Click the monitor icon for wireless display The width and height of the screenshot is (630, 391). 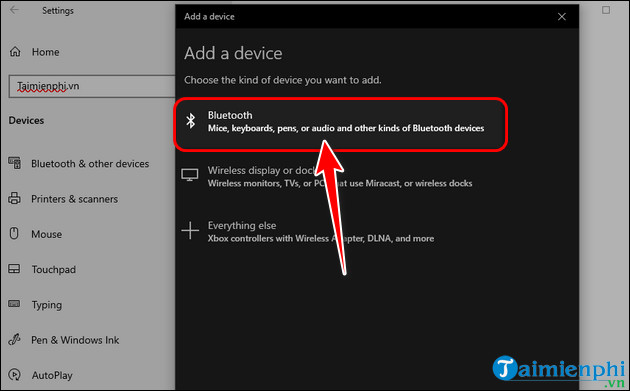pos(190,175)
